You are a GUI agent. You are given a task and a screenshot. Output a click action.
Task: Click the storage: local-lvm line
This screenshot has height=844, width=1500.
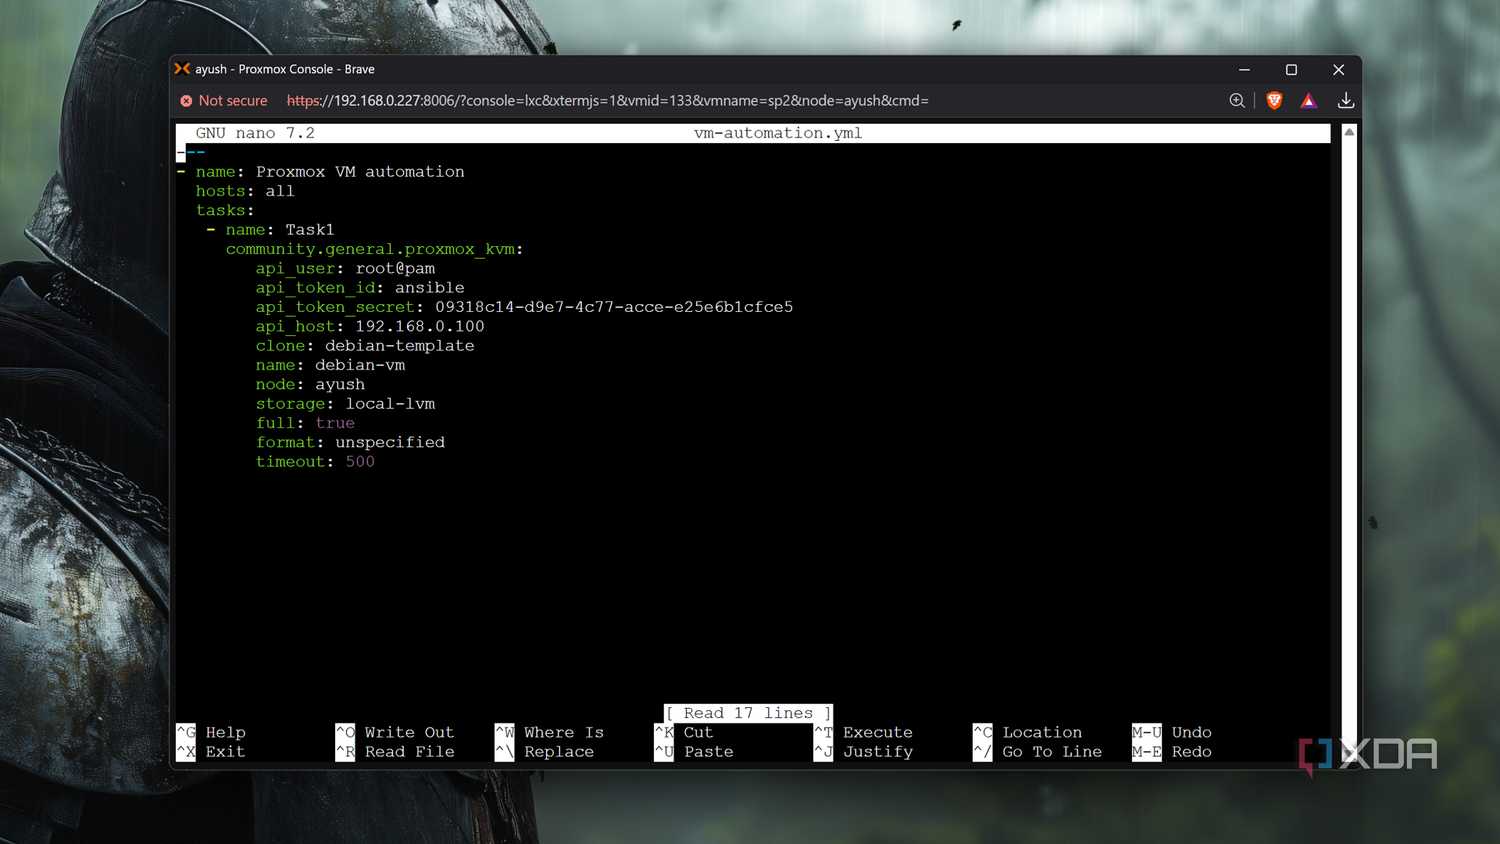(345, 404)
